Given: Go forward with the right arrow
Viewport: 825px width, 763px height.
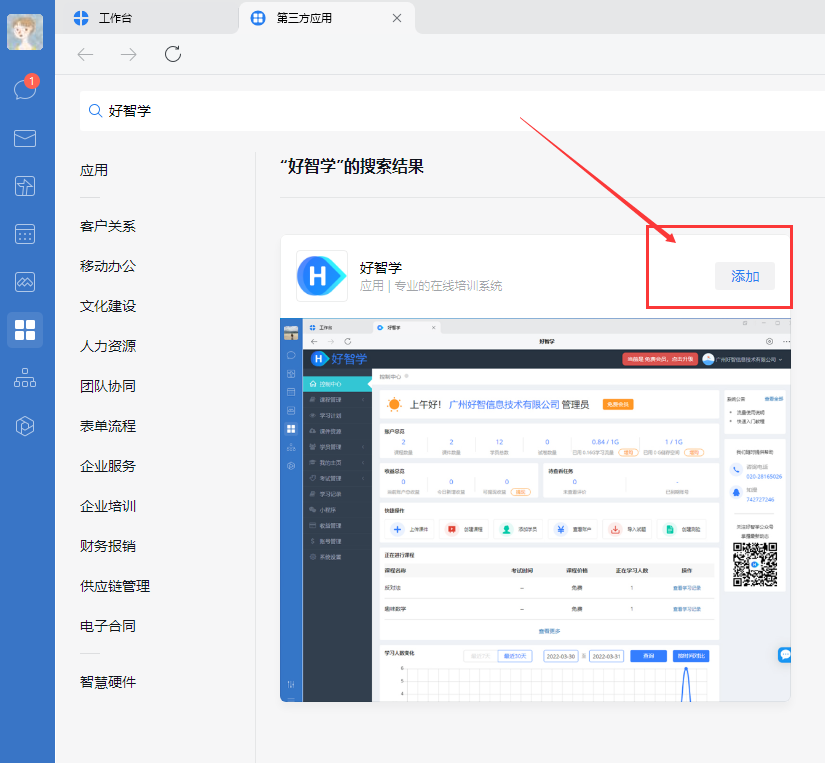Looking at the screenshot, I should 128,54.
